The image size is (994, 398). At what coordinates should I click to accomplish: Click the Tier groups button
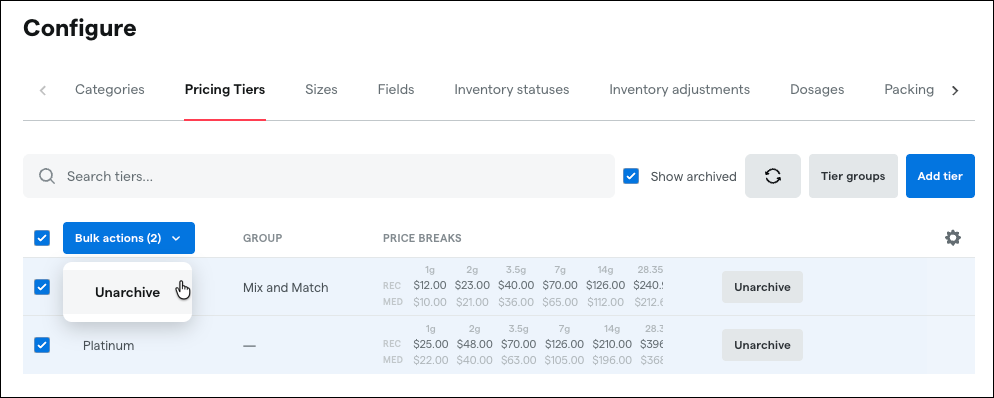[x=853, y=176]
